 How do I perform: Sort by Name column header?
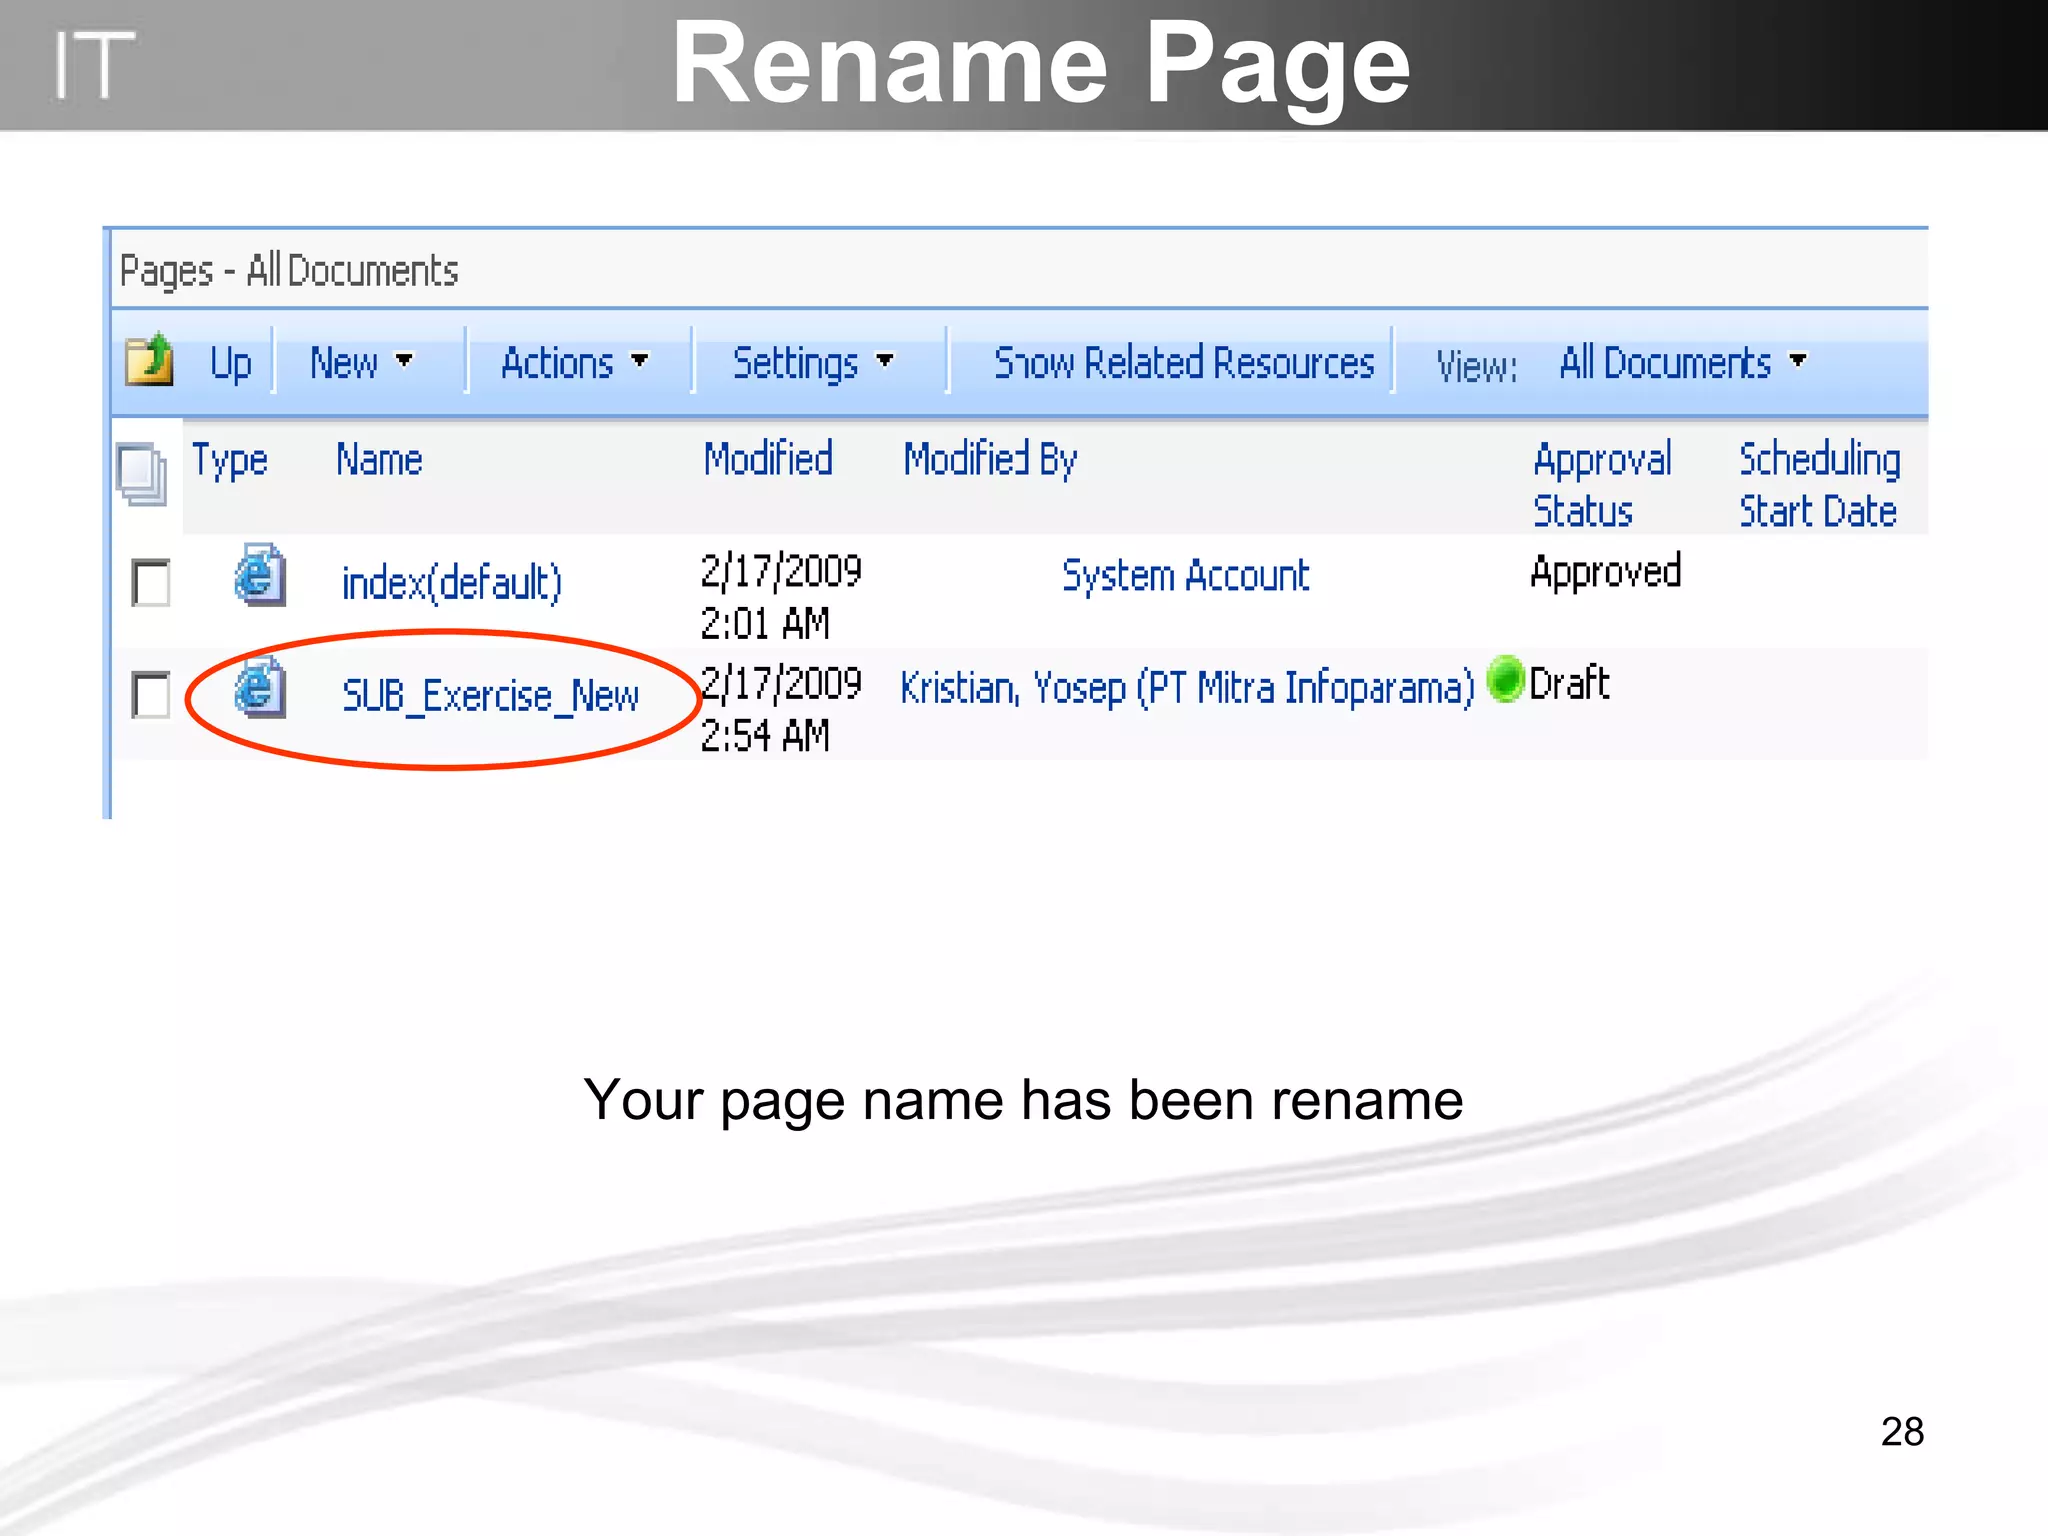pos(379,460)
